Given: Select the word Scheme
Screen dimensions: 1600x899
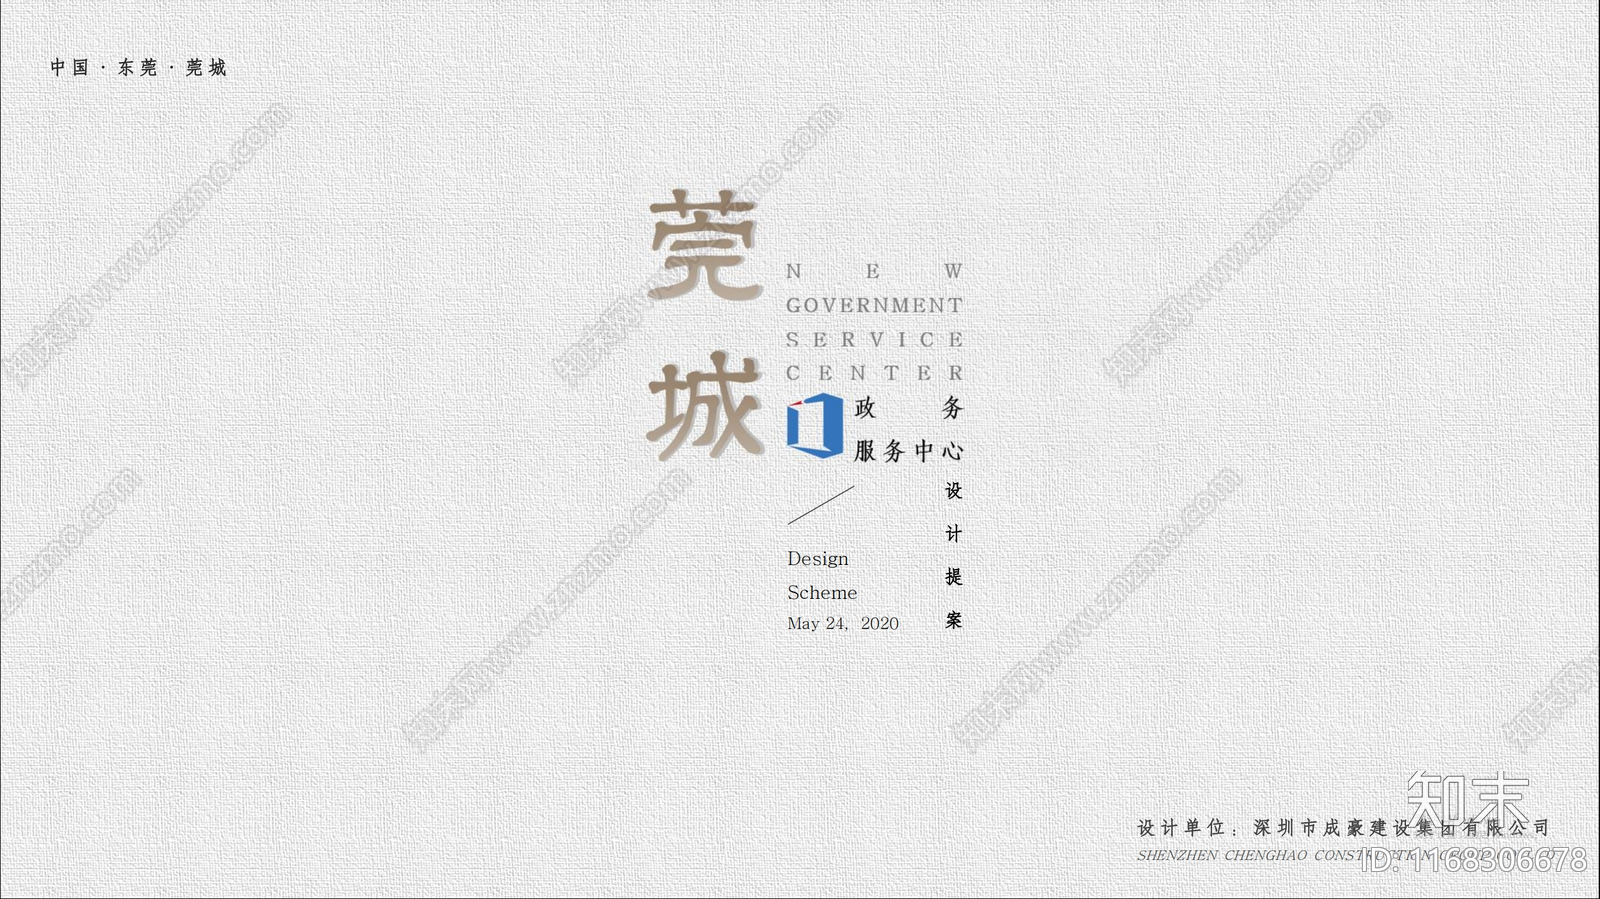Looking at the screenshot, I should point(821,593).
